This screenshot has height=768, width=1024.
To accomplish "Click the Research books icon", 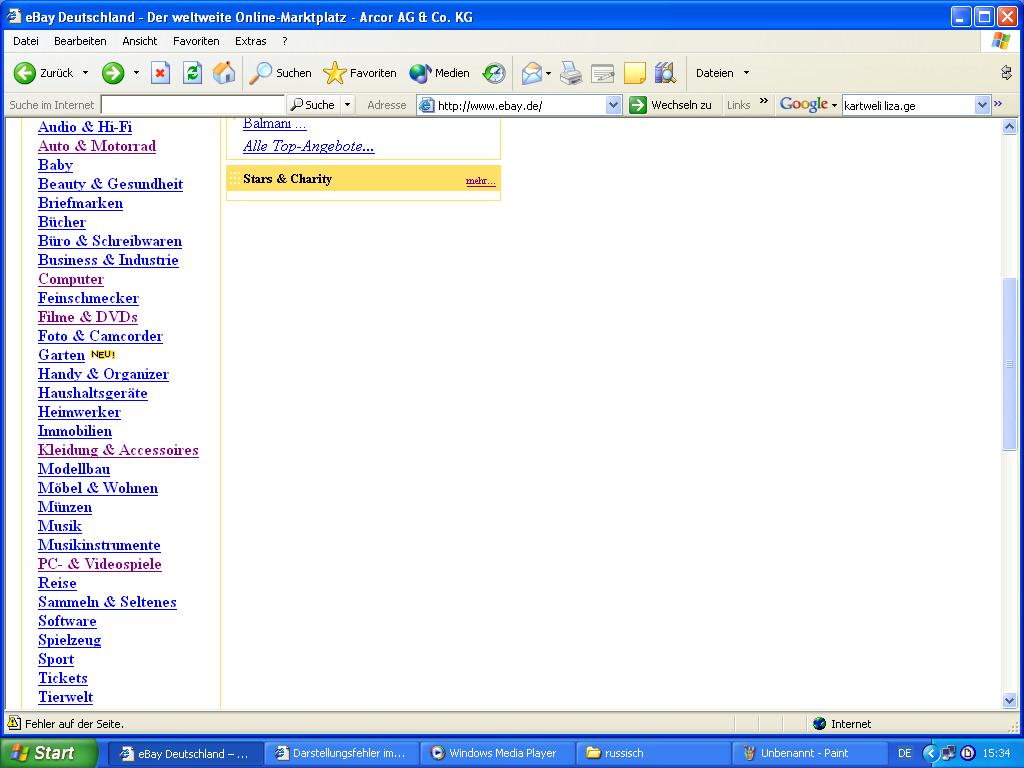I will click(665, 72).
